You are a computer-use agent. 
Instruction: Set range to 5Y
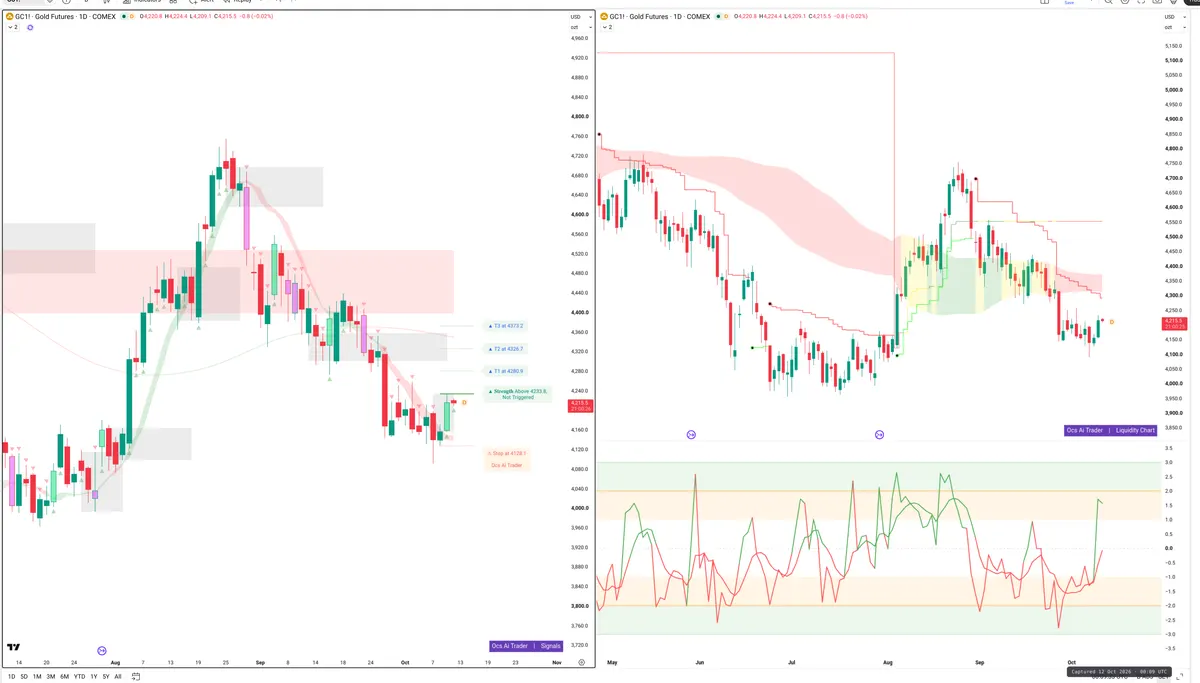click(x=106, y=676)
